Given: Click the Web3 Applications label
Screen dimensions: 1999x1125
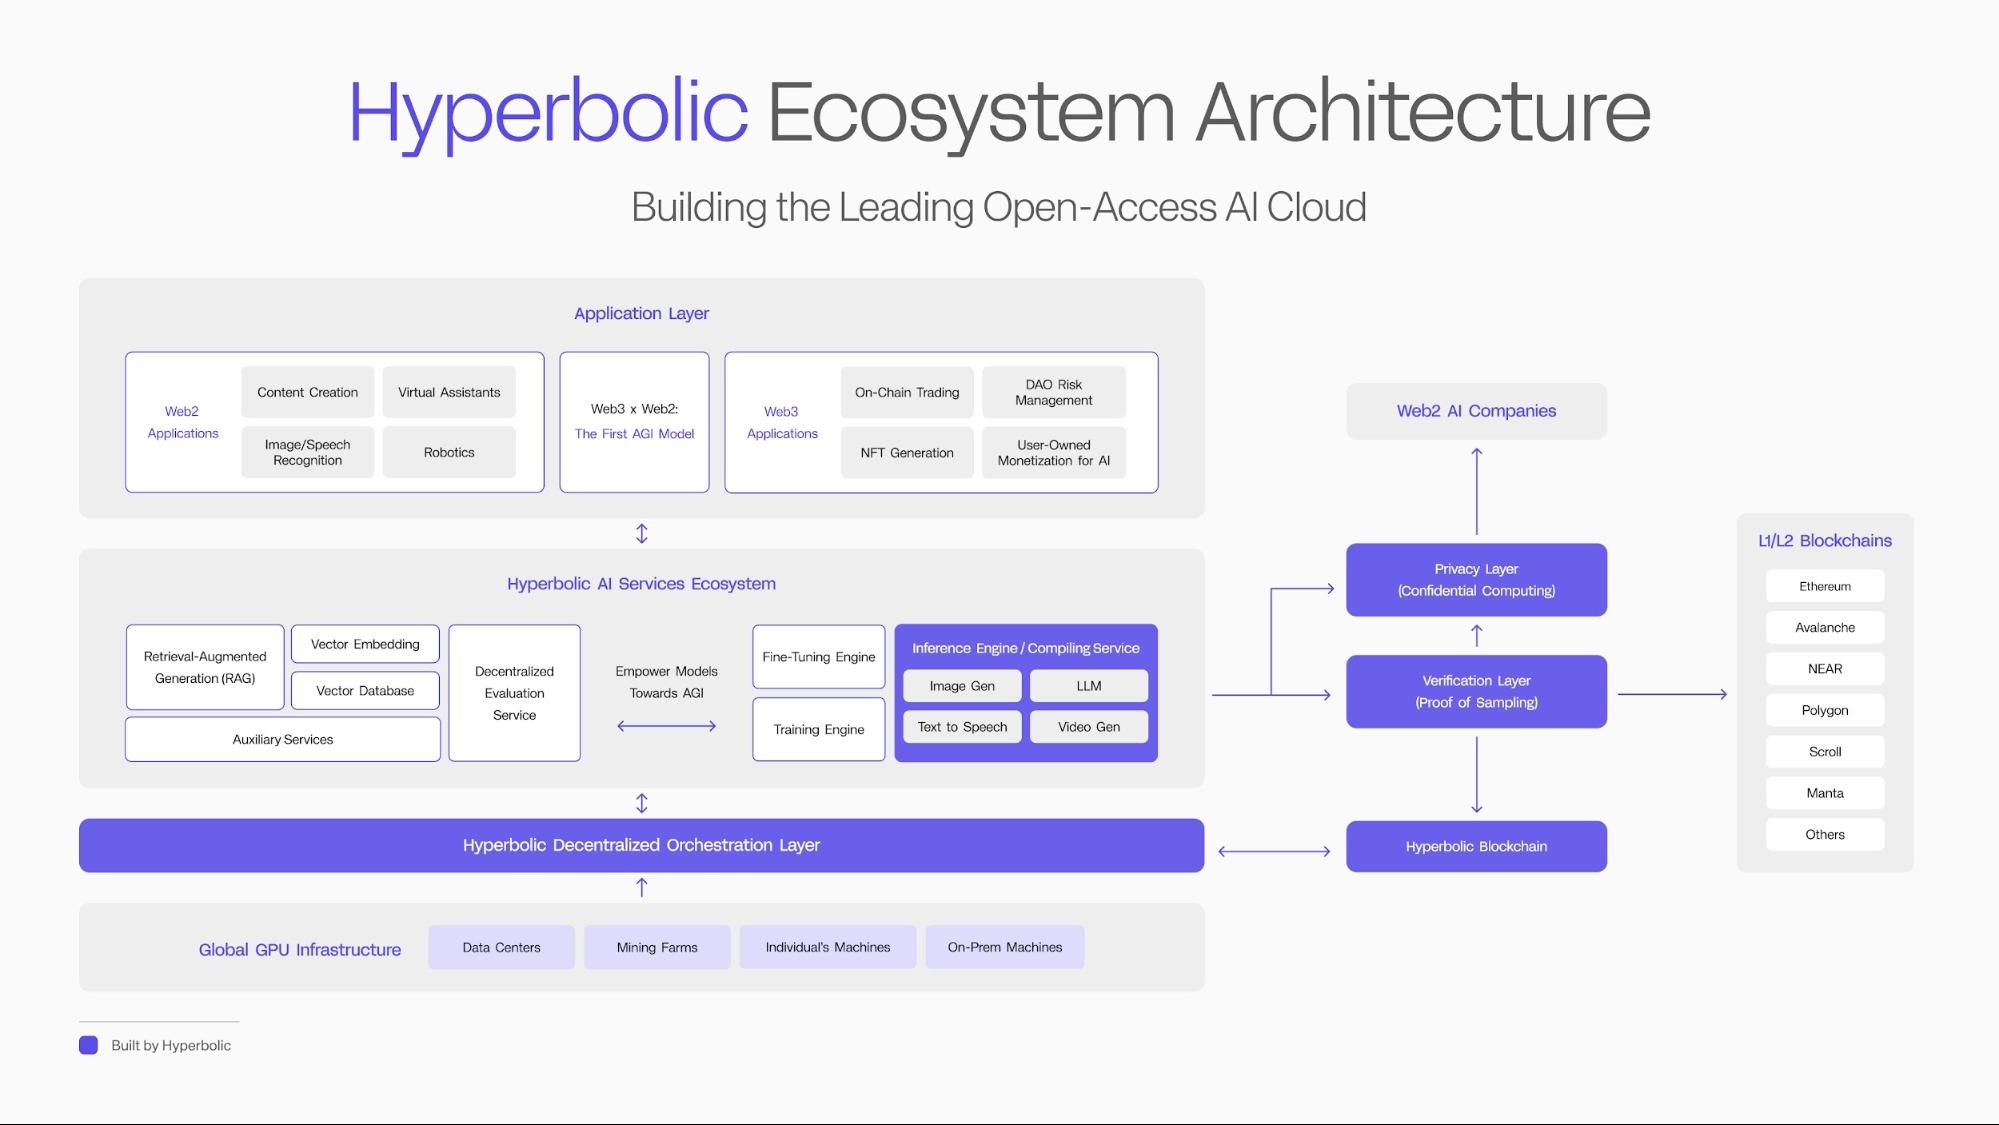Looking at the screenshot, I should (782, 422).
